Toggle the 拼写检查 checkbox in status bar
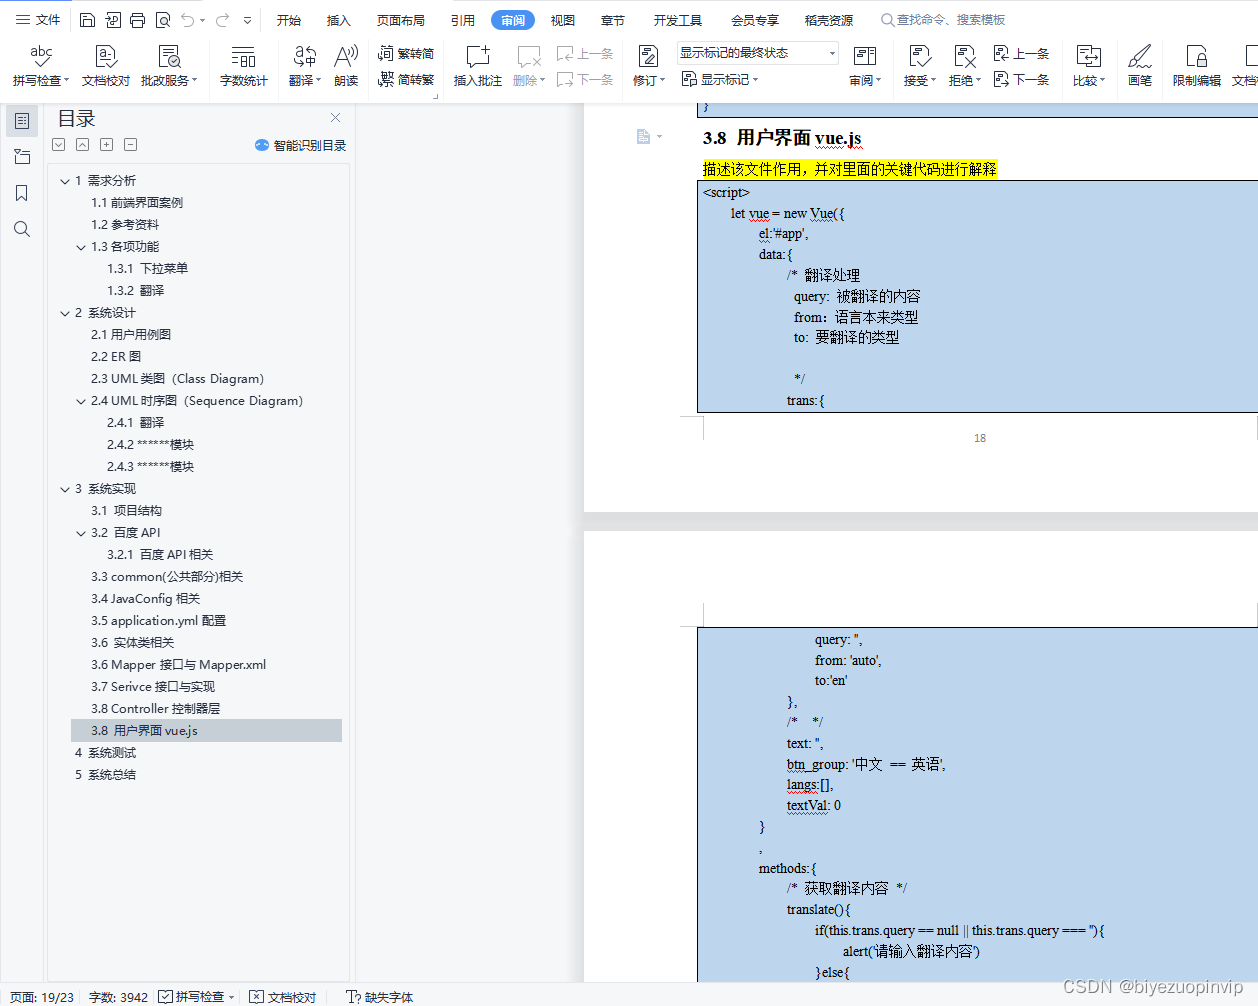 click(167, 997)
